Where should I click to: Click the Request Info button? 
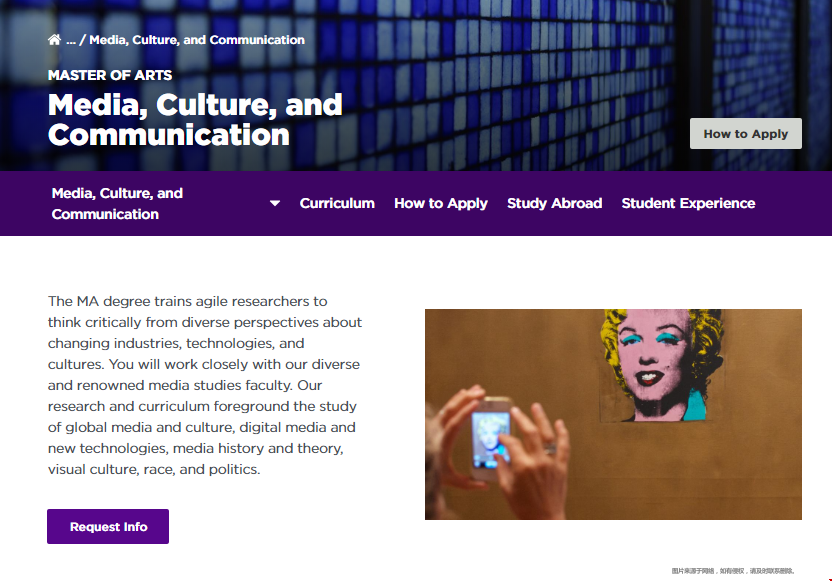point(108,526)
